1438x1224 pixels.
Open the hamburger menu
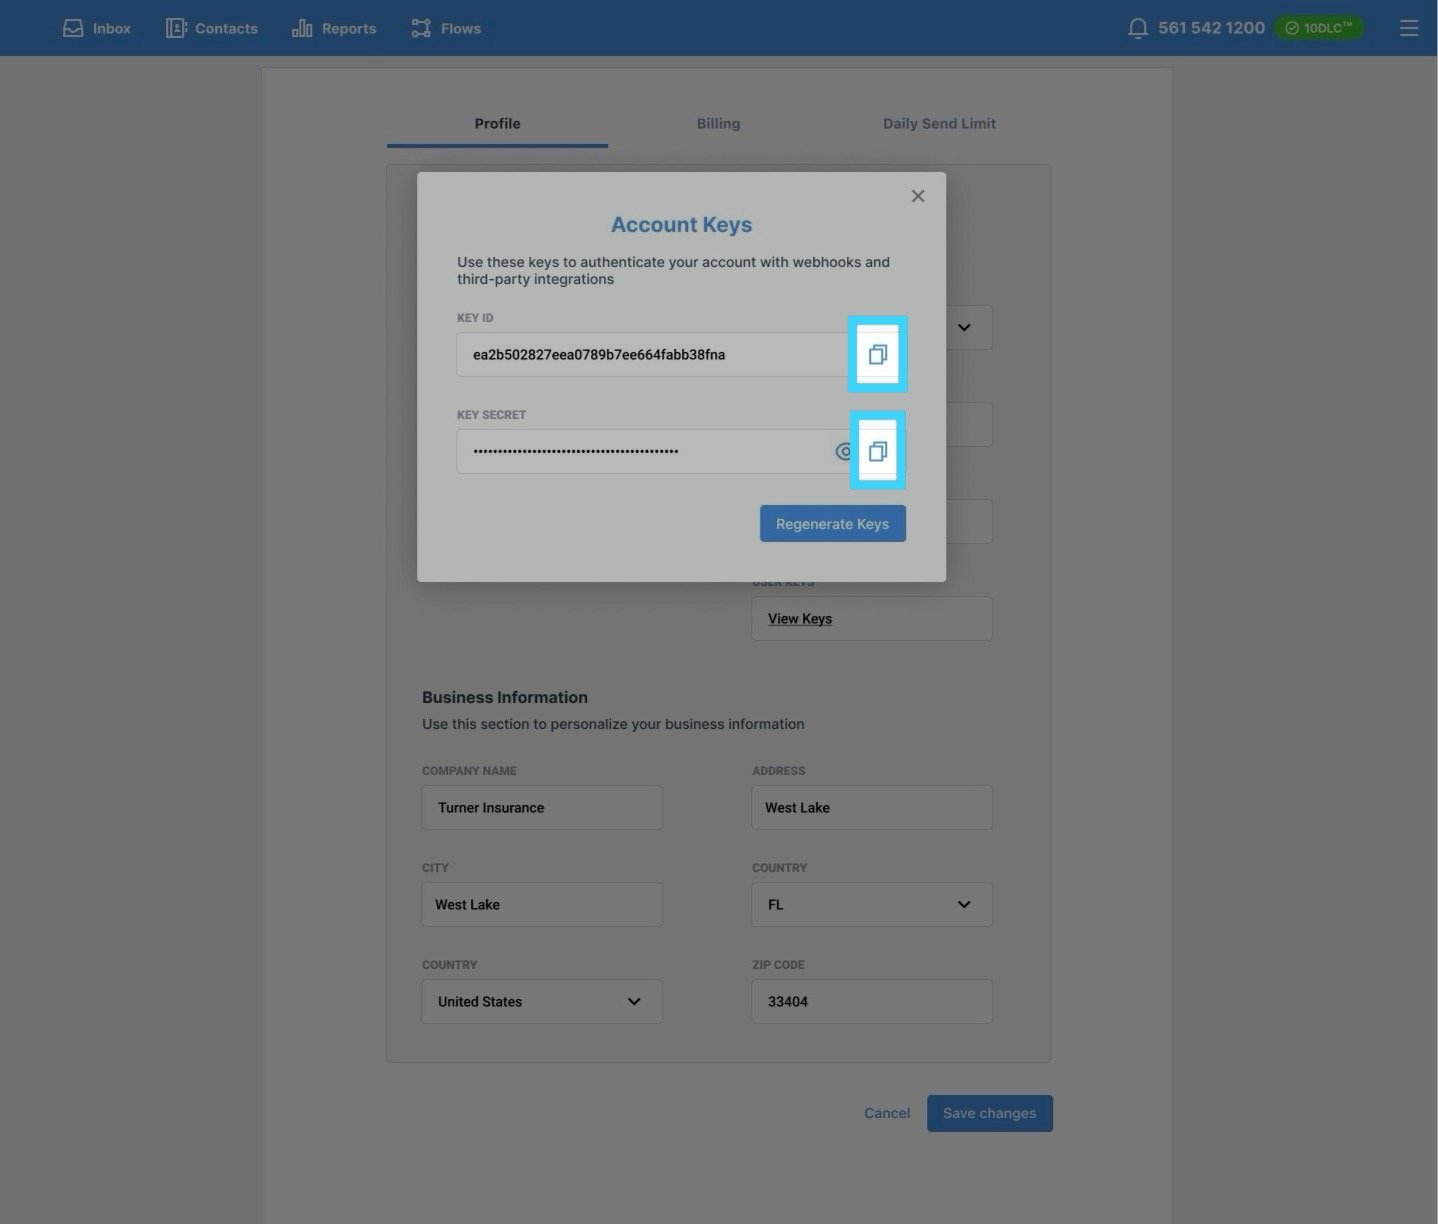pyautogui.click(x=1409, y=28)
